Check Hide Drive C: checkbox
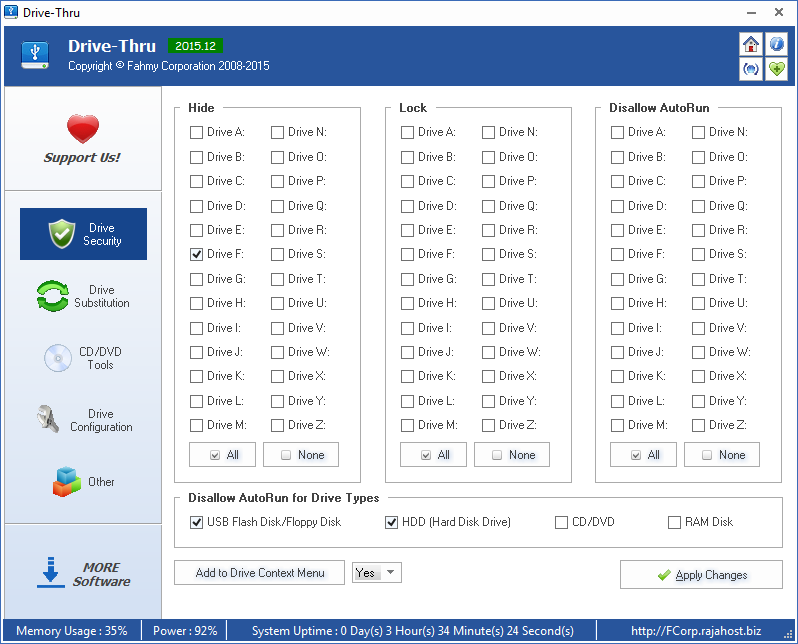Image resolution: width=798 pixels, height=644 pixels. [x=196, y=181]
